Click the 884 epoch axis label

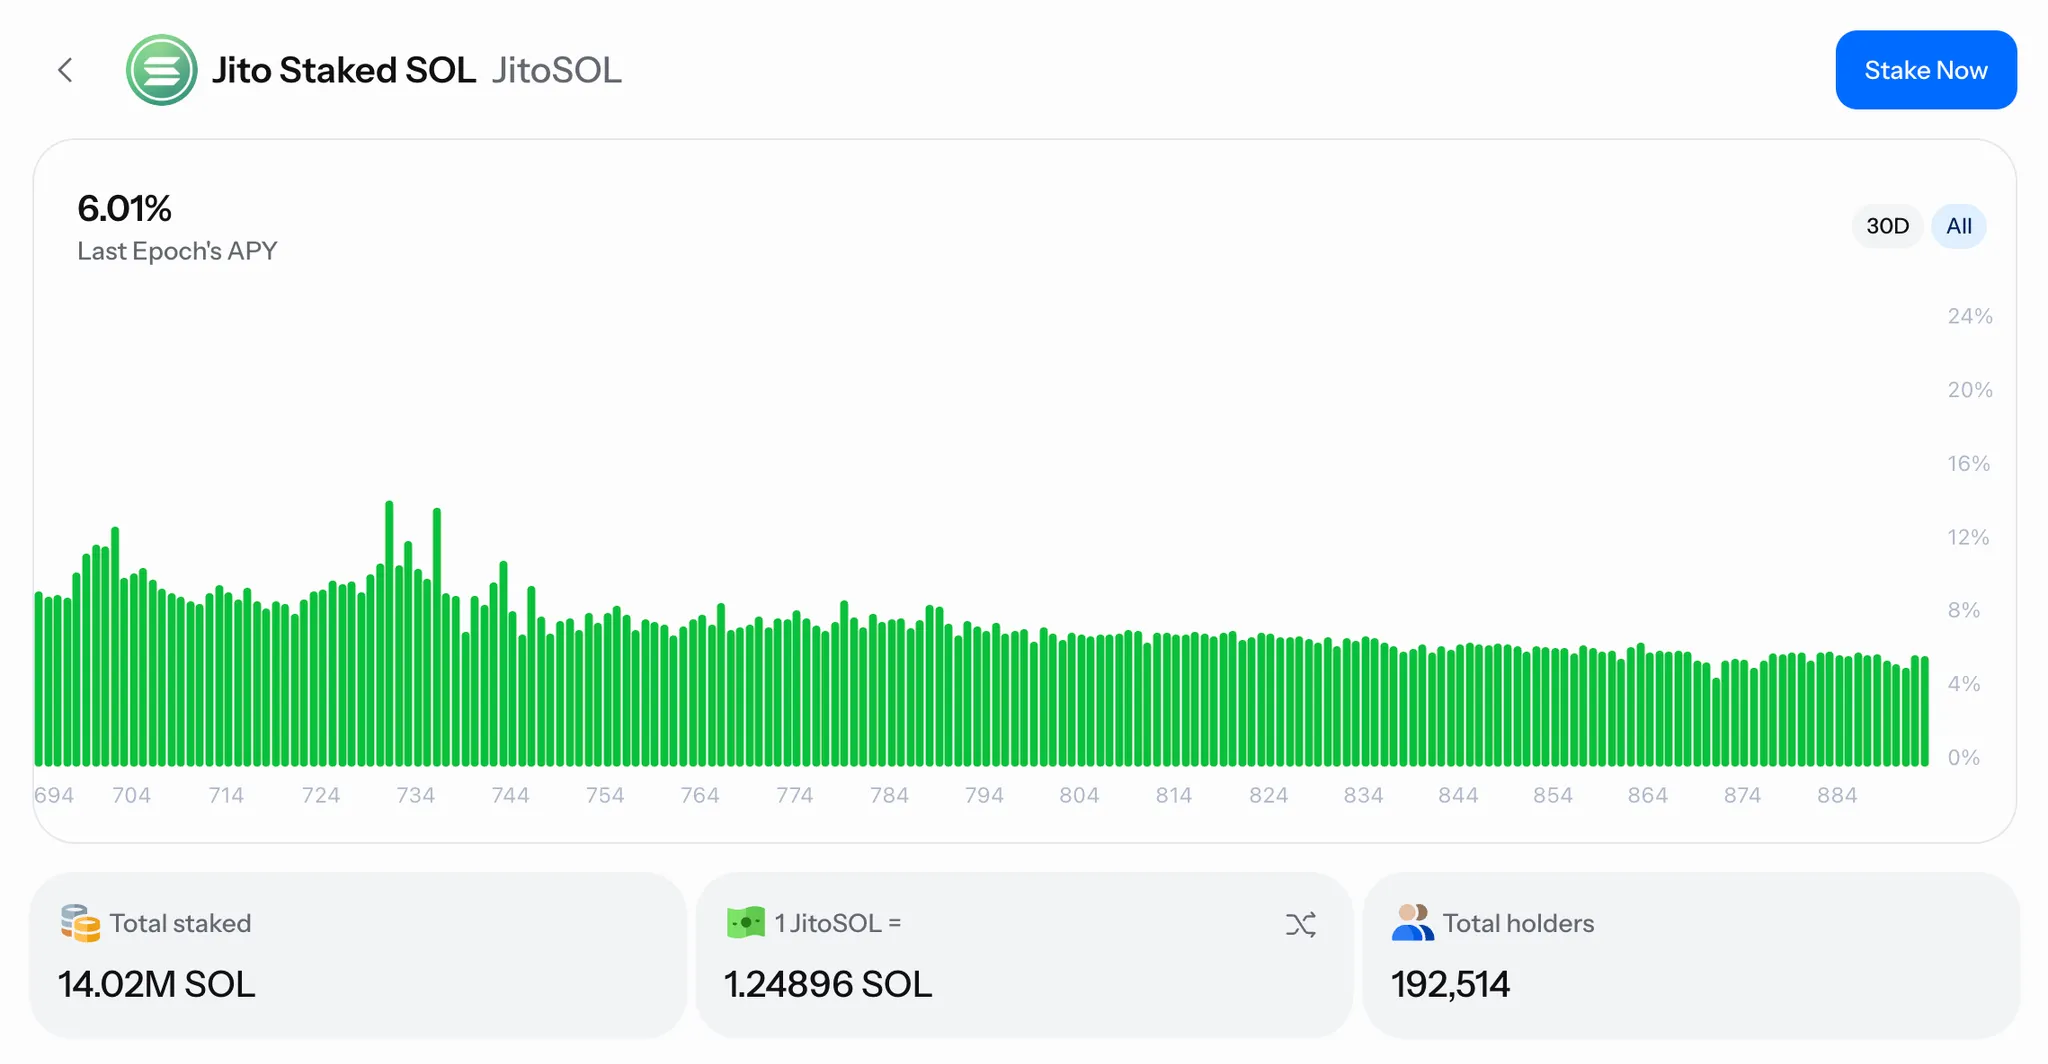[x=1836, y=795]
